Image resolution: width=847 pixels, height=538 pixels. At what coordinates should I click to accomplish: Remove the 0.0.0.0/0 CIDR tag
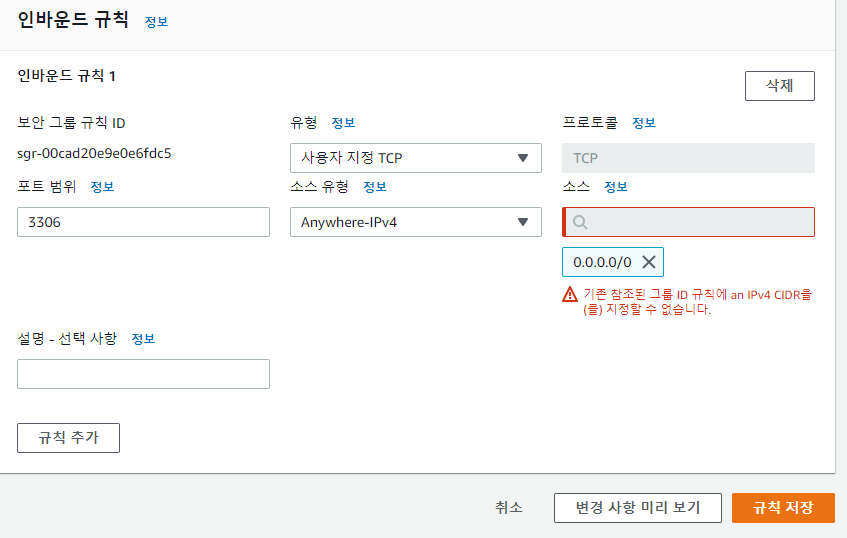coord(649,262)
